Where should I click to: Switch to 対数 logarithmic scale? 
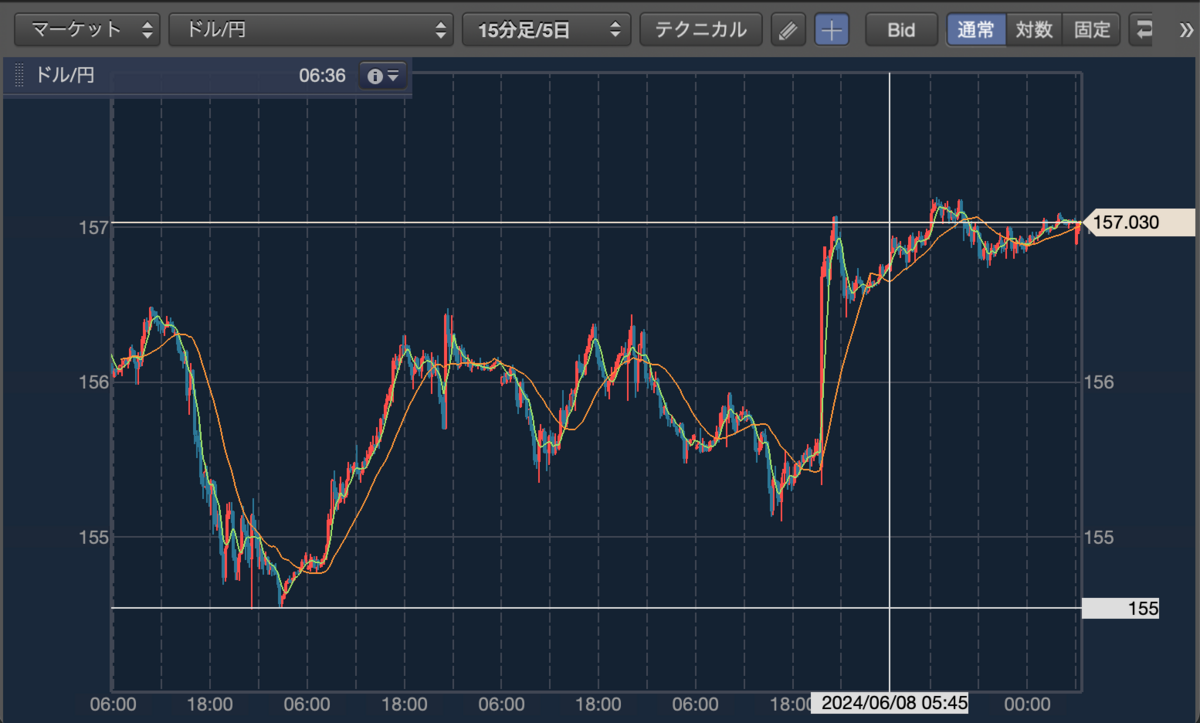pos(1034,30)
